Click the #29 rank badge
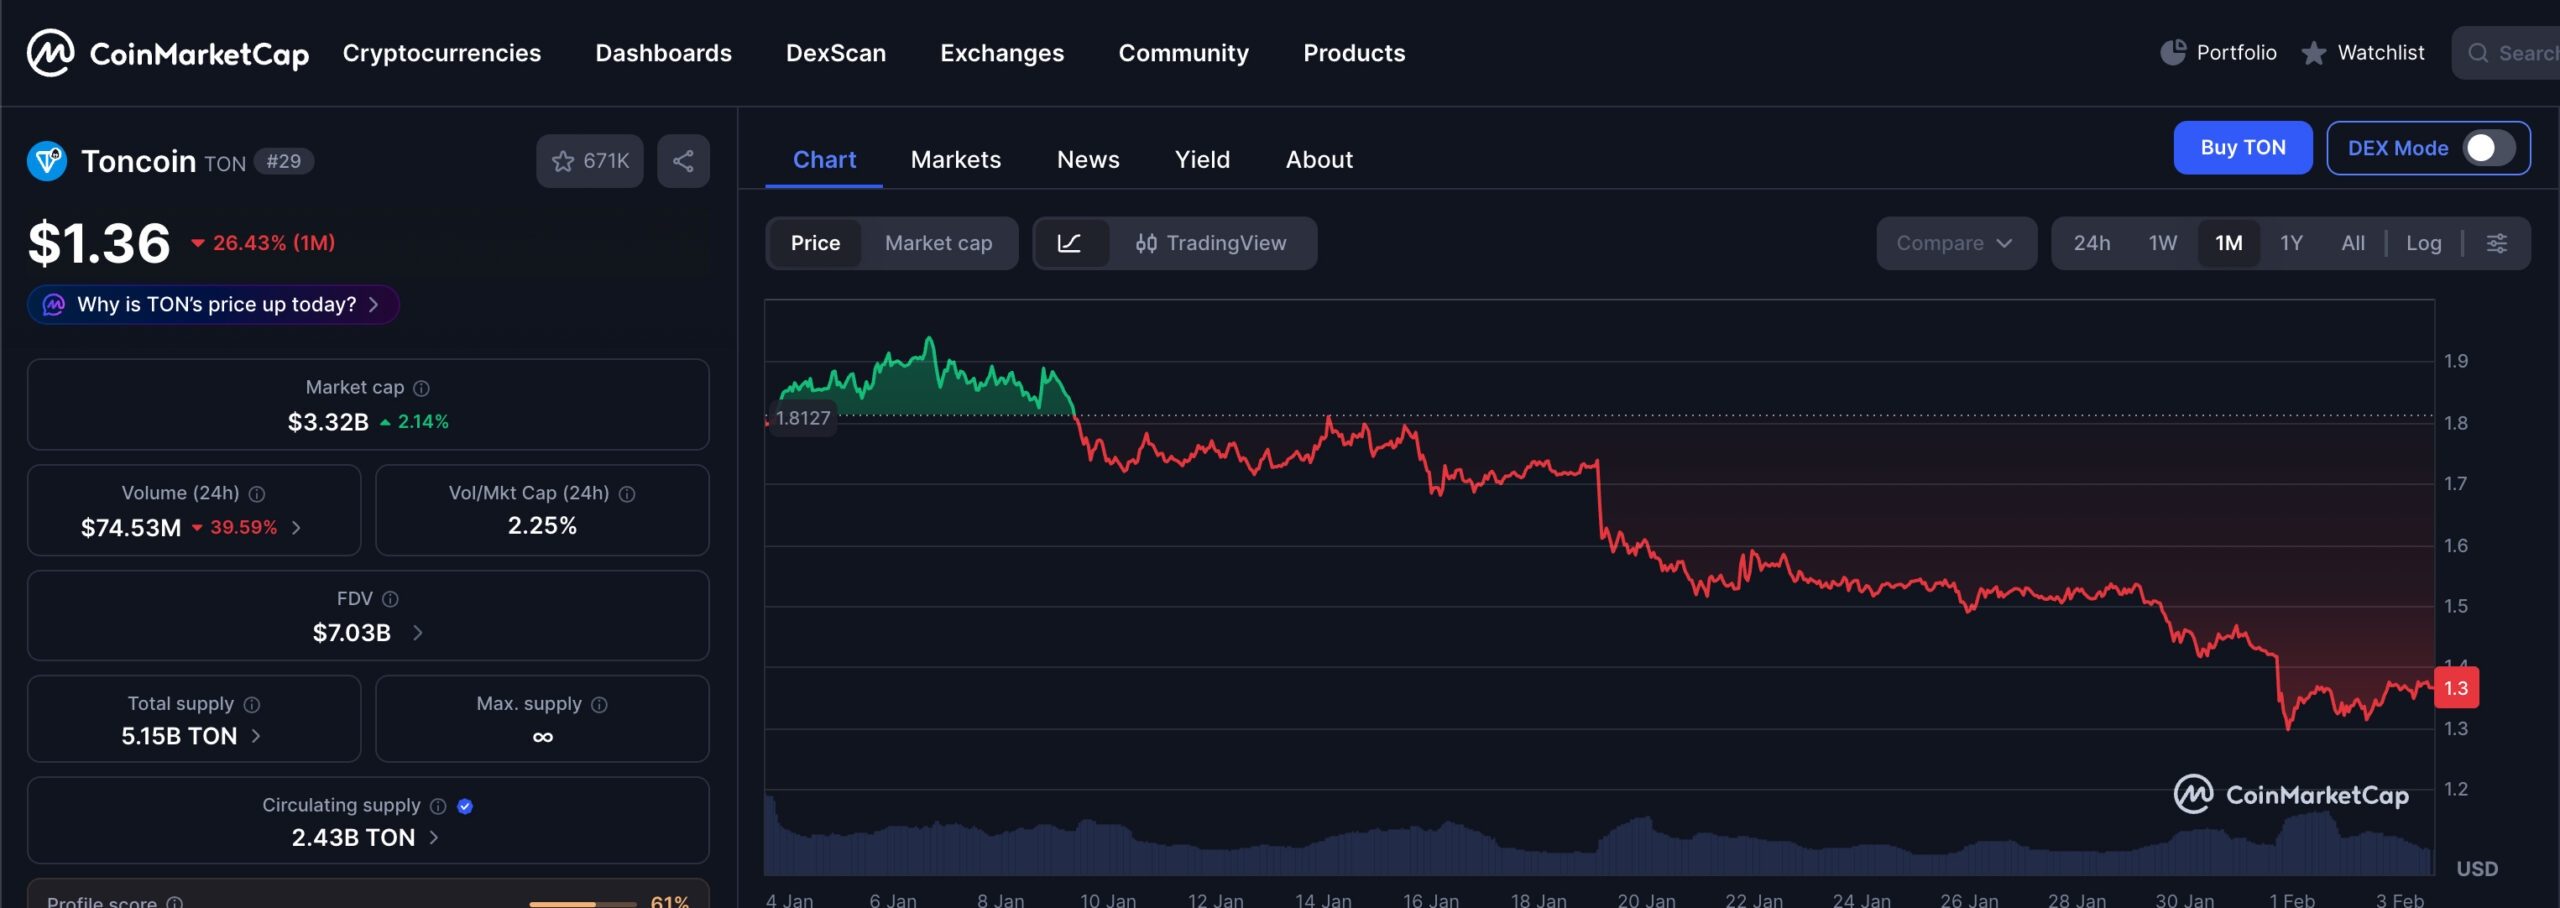Image resolution: width=2560 pixels, height=908 pixels. tap(284, 161)
